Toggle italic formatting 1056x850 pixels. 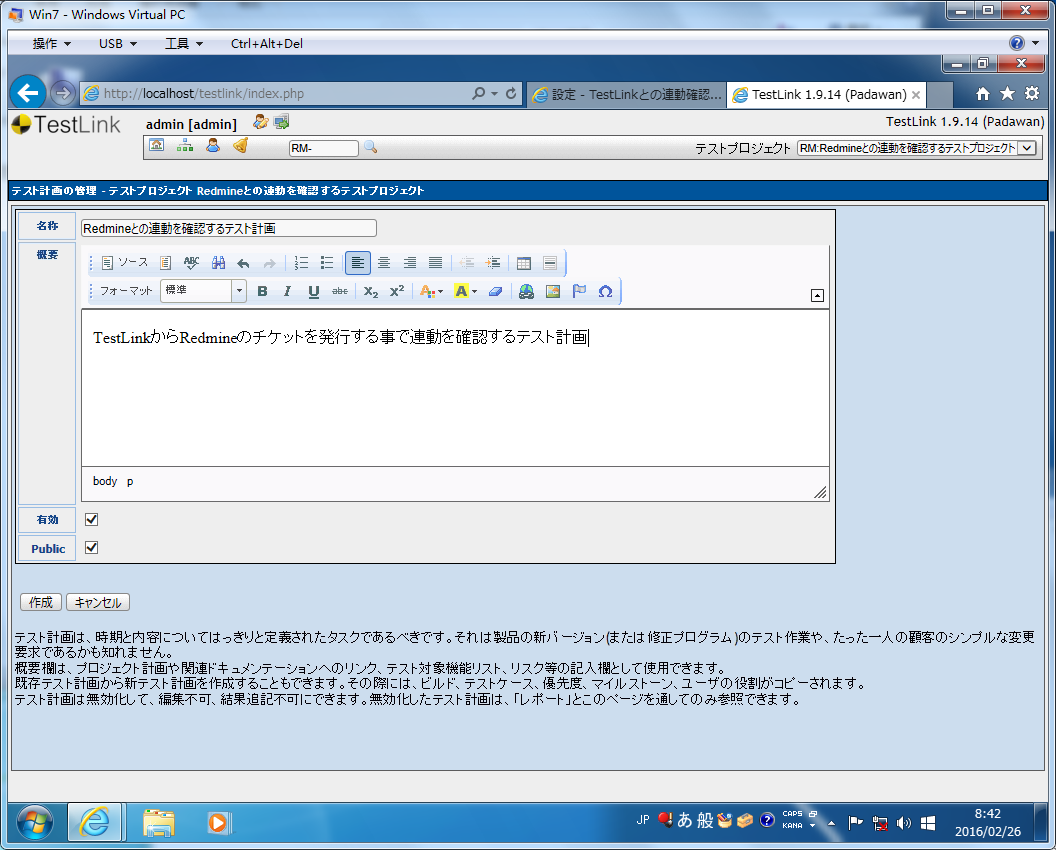[288, 291]
